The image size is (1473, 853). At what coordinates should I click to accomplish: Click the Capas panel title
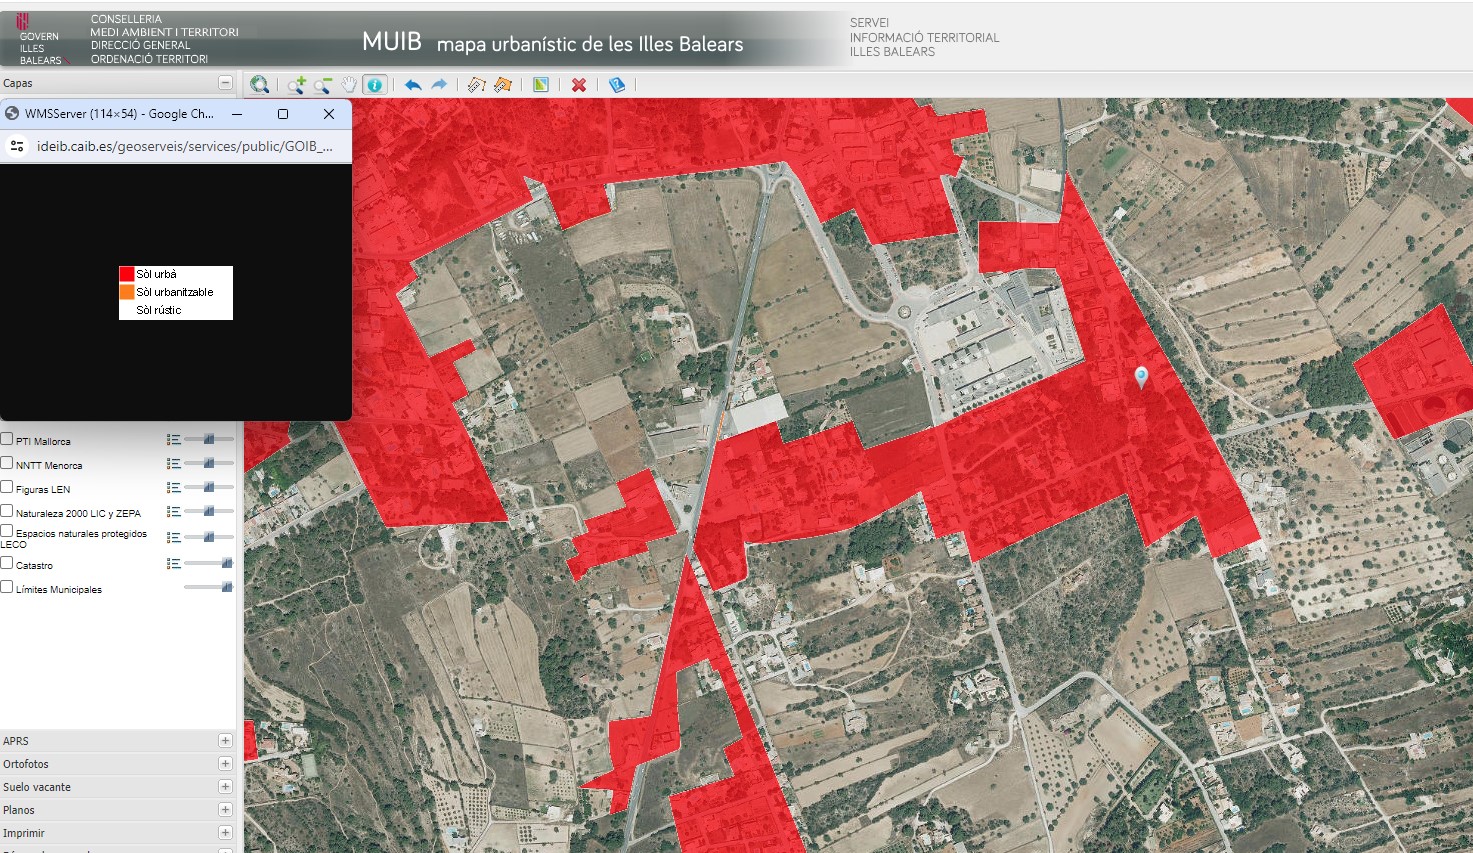click(x=18, y=83)
